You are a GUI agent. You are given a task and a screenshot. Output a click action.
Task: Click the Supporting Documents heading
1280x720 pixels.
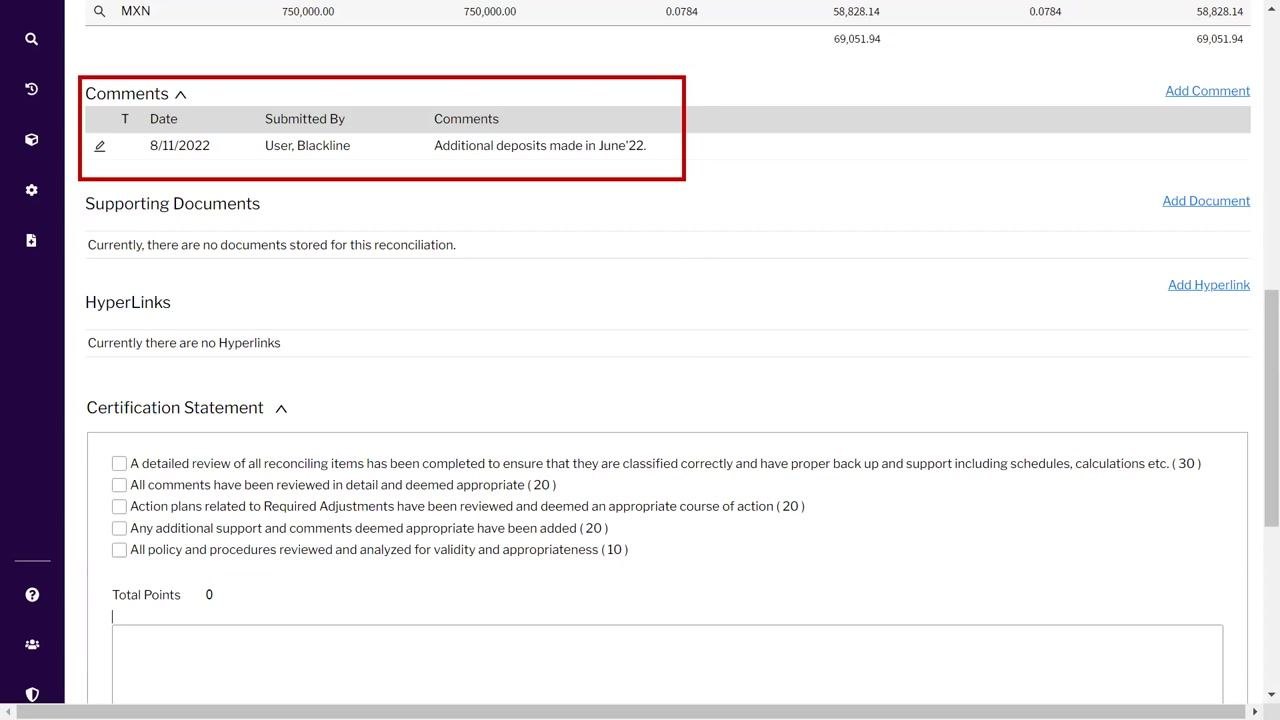[x=172, y=204]
